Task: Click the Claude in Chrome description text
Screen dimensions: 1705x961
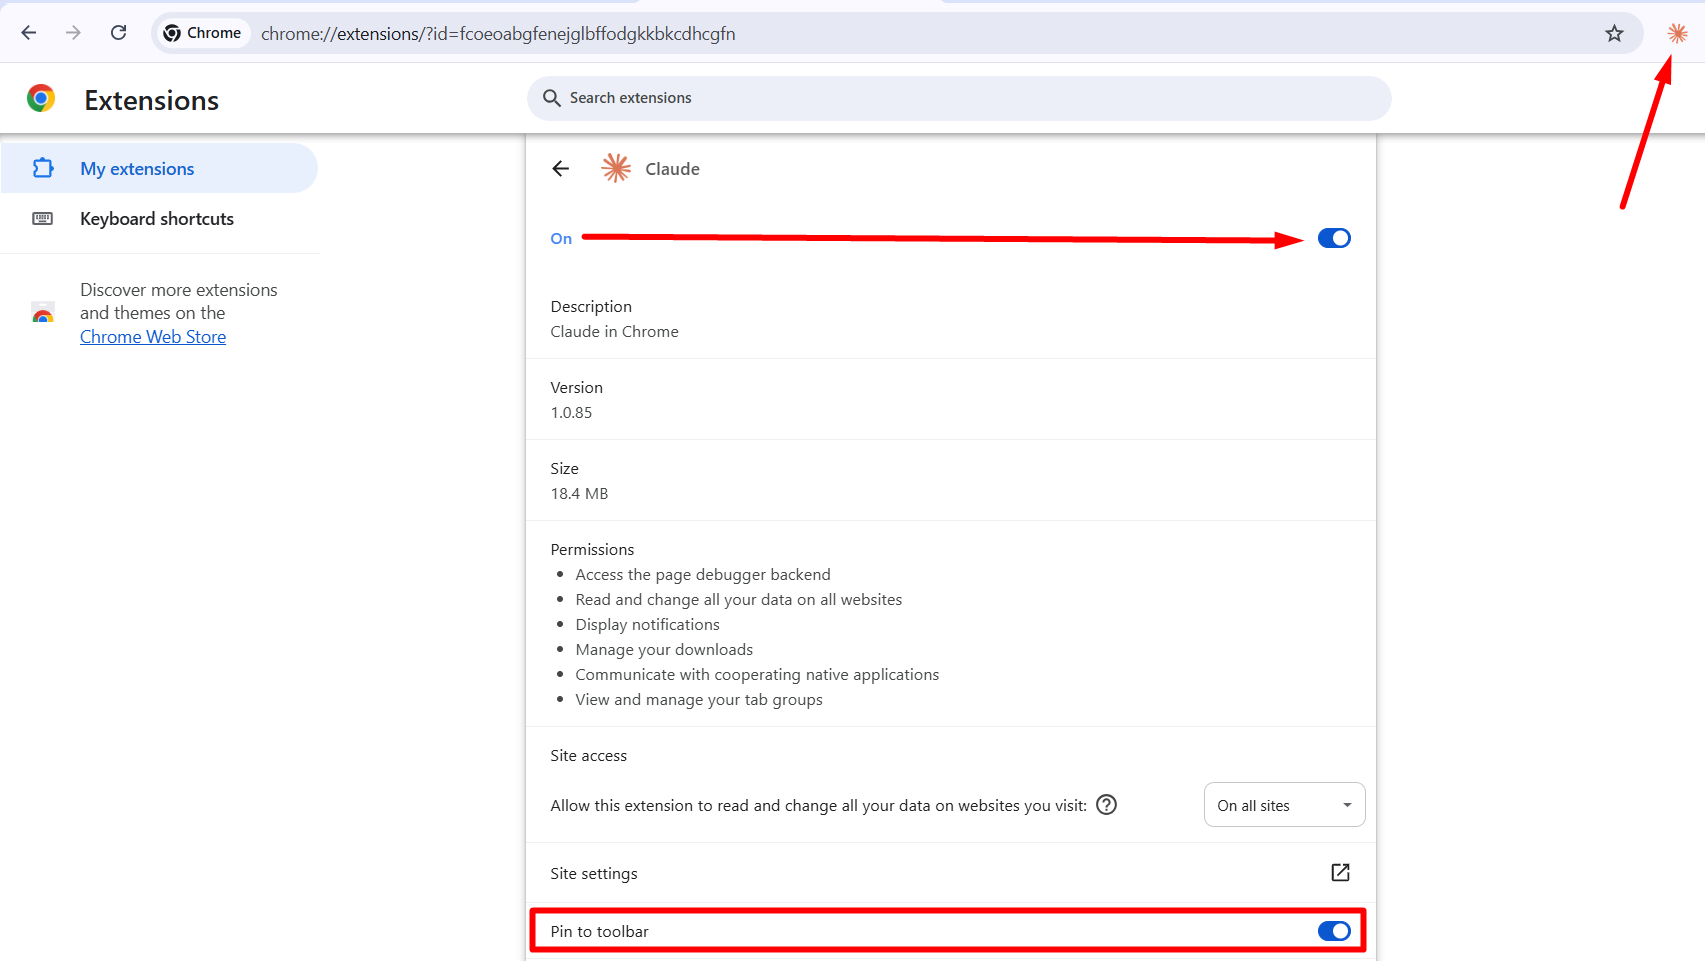Action: (x=614, y=331)
